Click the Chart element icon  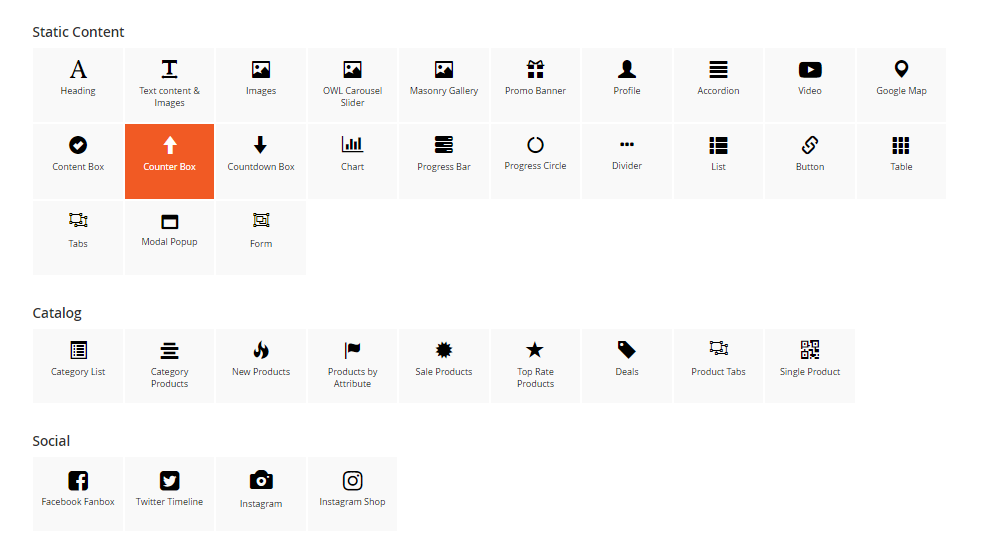point(352,145)
